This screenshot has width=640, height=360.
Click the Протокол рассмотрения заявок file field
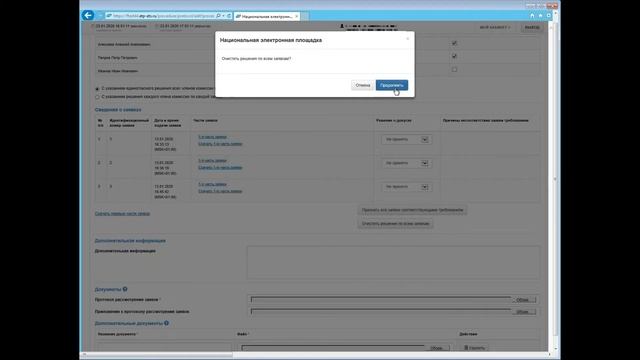[x=381, y=300]
